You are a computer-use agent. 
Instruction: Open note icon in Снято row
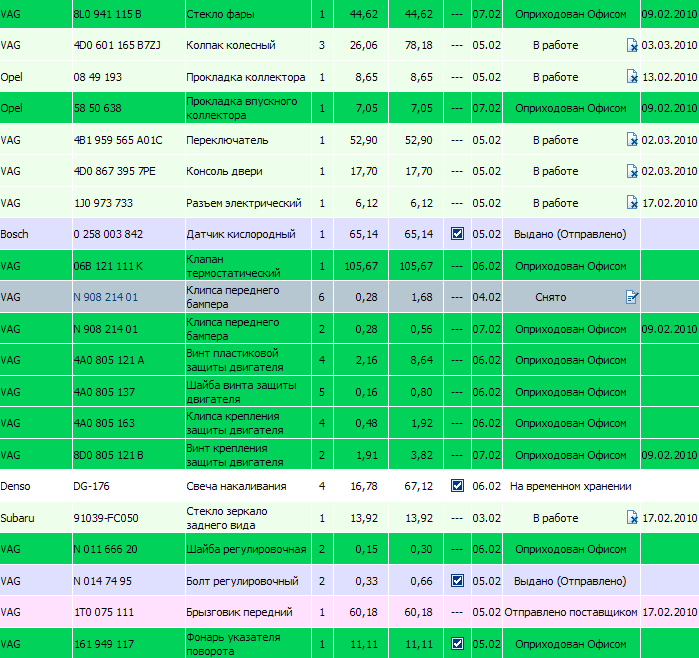pos(632,297)
